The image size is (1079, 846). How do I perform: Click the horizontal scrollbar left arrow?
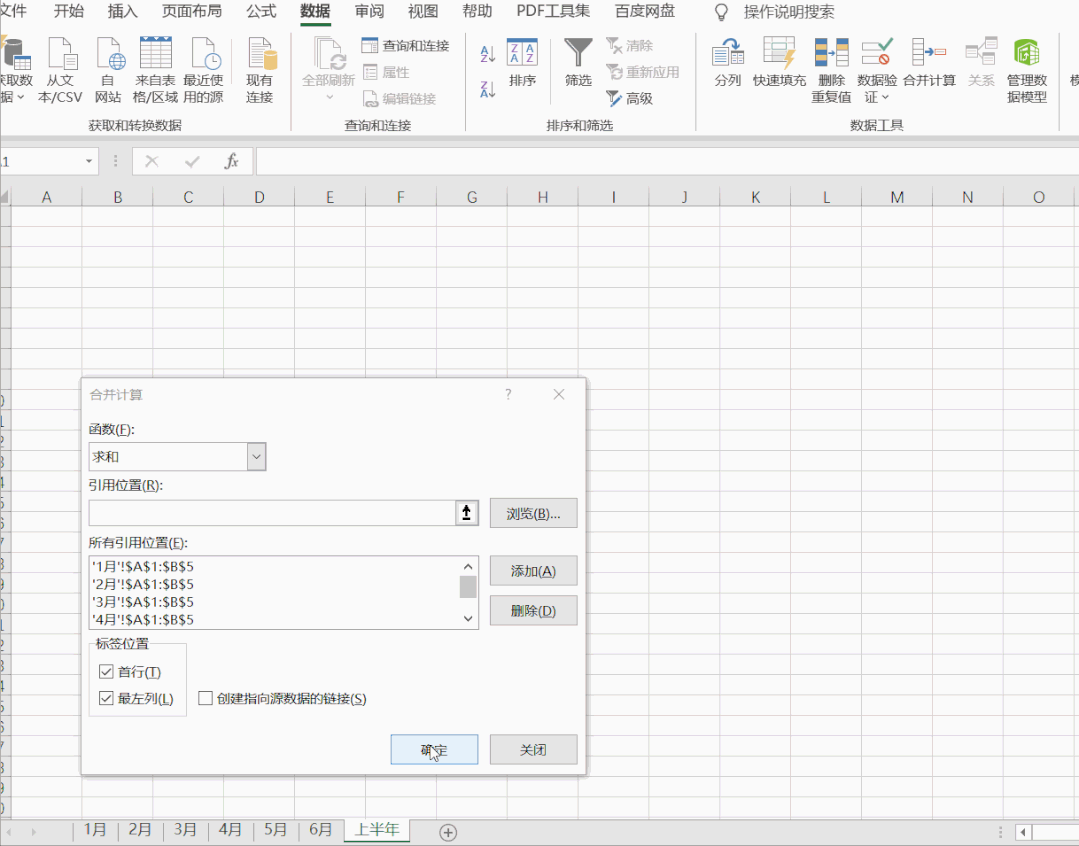pyautogui.click(x=1023, y=832)
